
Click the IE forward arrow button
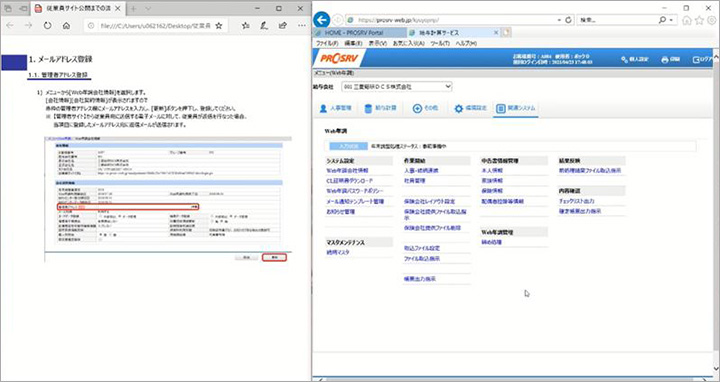(339, 20)
